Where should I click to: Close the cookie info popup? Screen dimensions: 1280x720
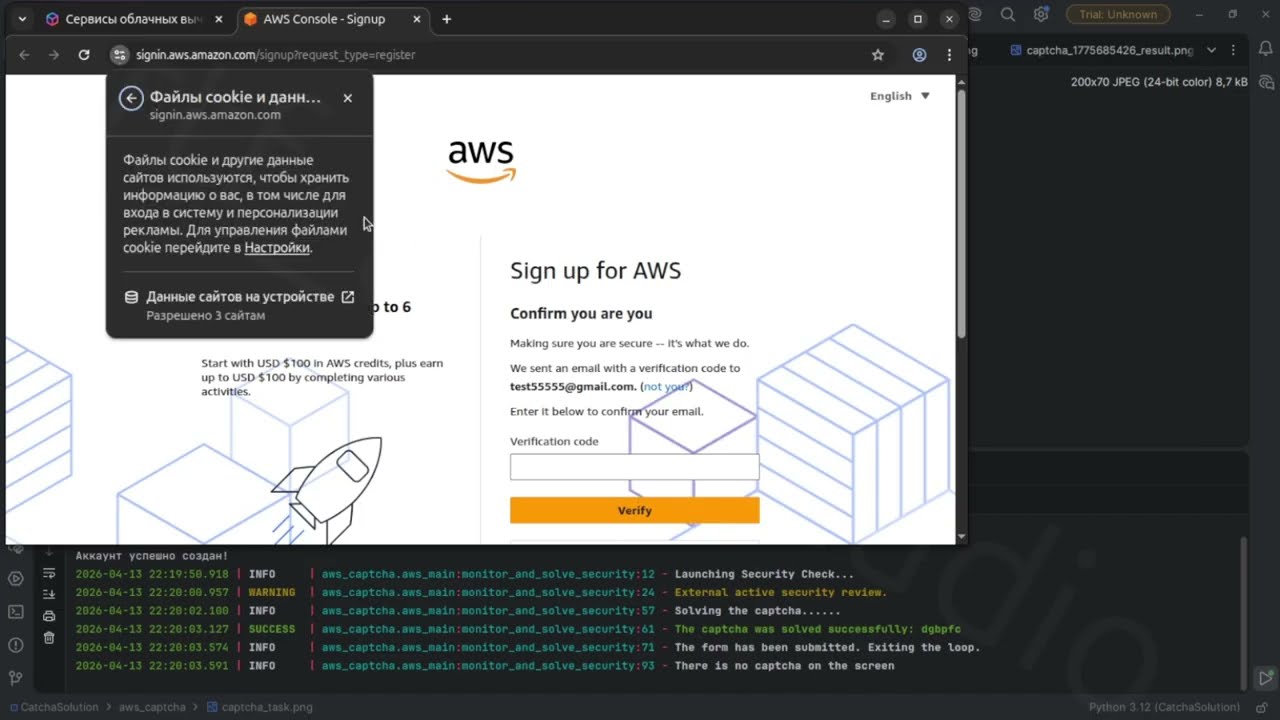pos(348,98)
